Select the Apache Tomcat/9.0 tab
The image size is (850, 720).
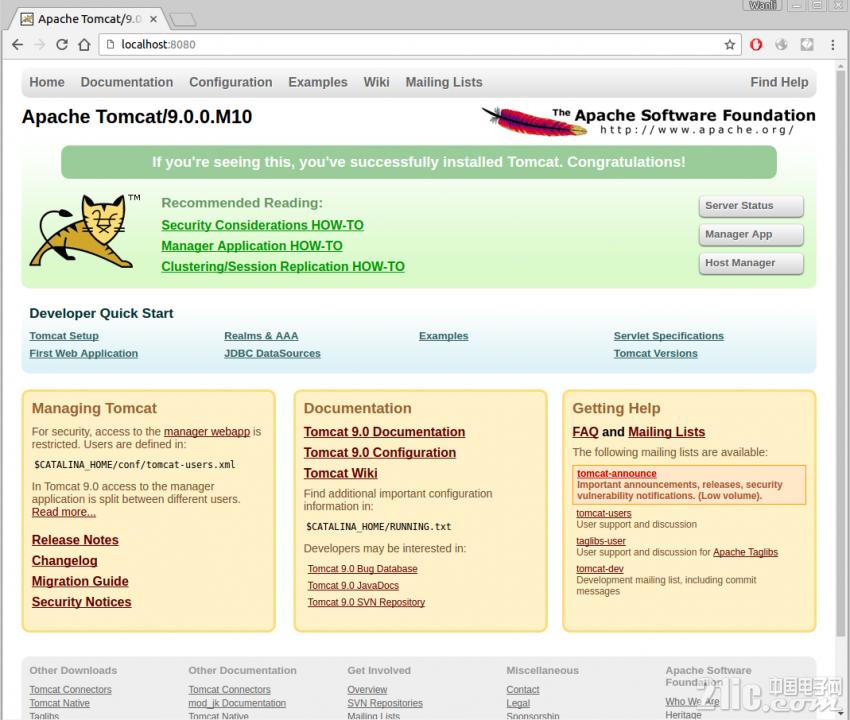click(89, 19)
